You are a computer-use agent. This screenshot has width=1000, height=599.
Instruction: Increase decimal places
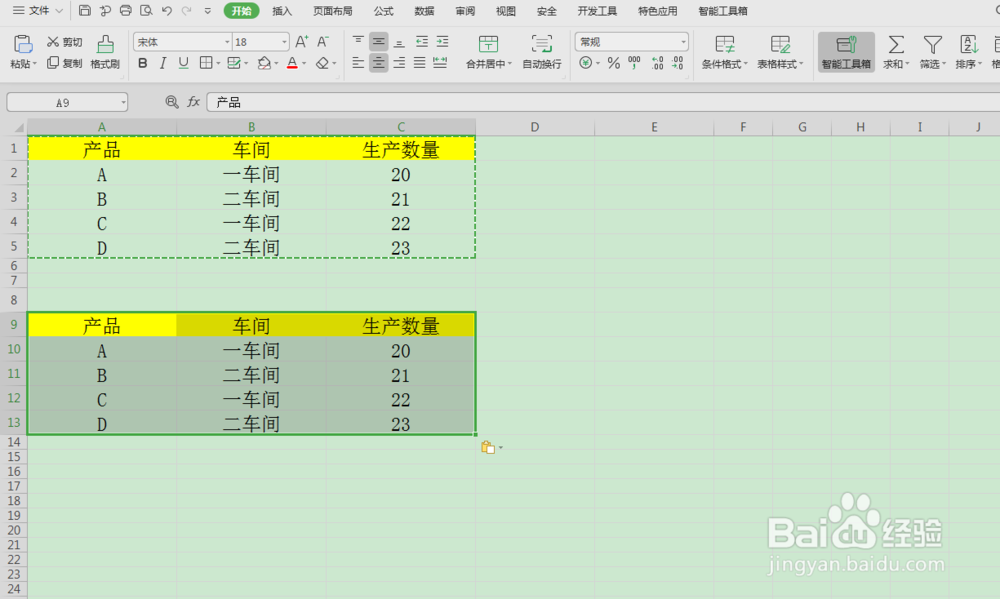(x=658, y=63)
